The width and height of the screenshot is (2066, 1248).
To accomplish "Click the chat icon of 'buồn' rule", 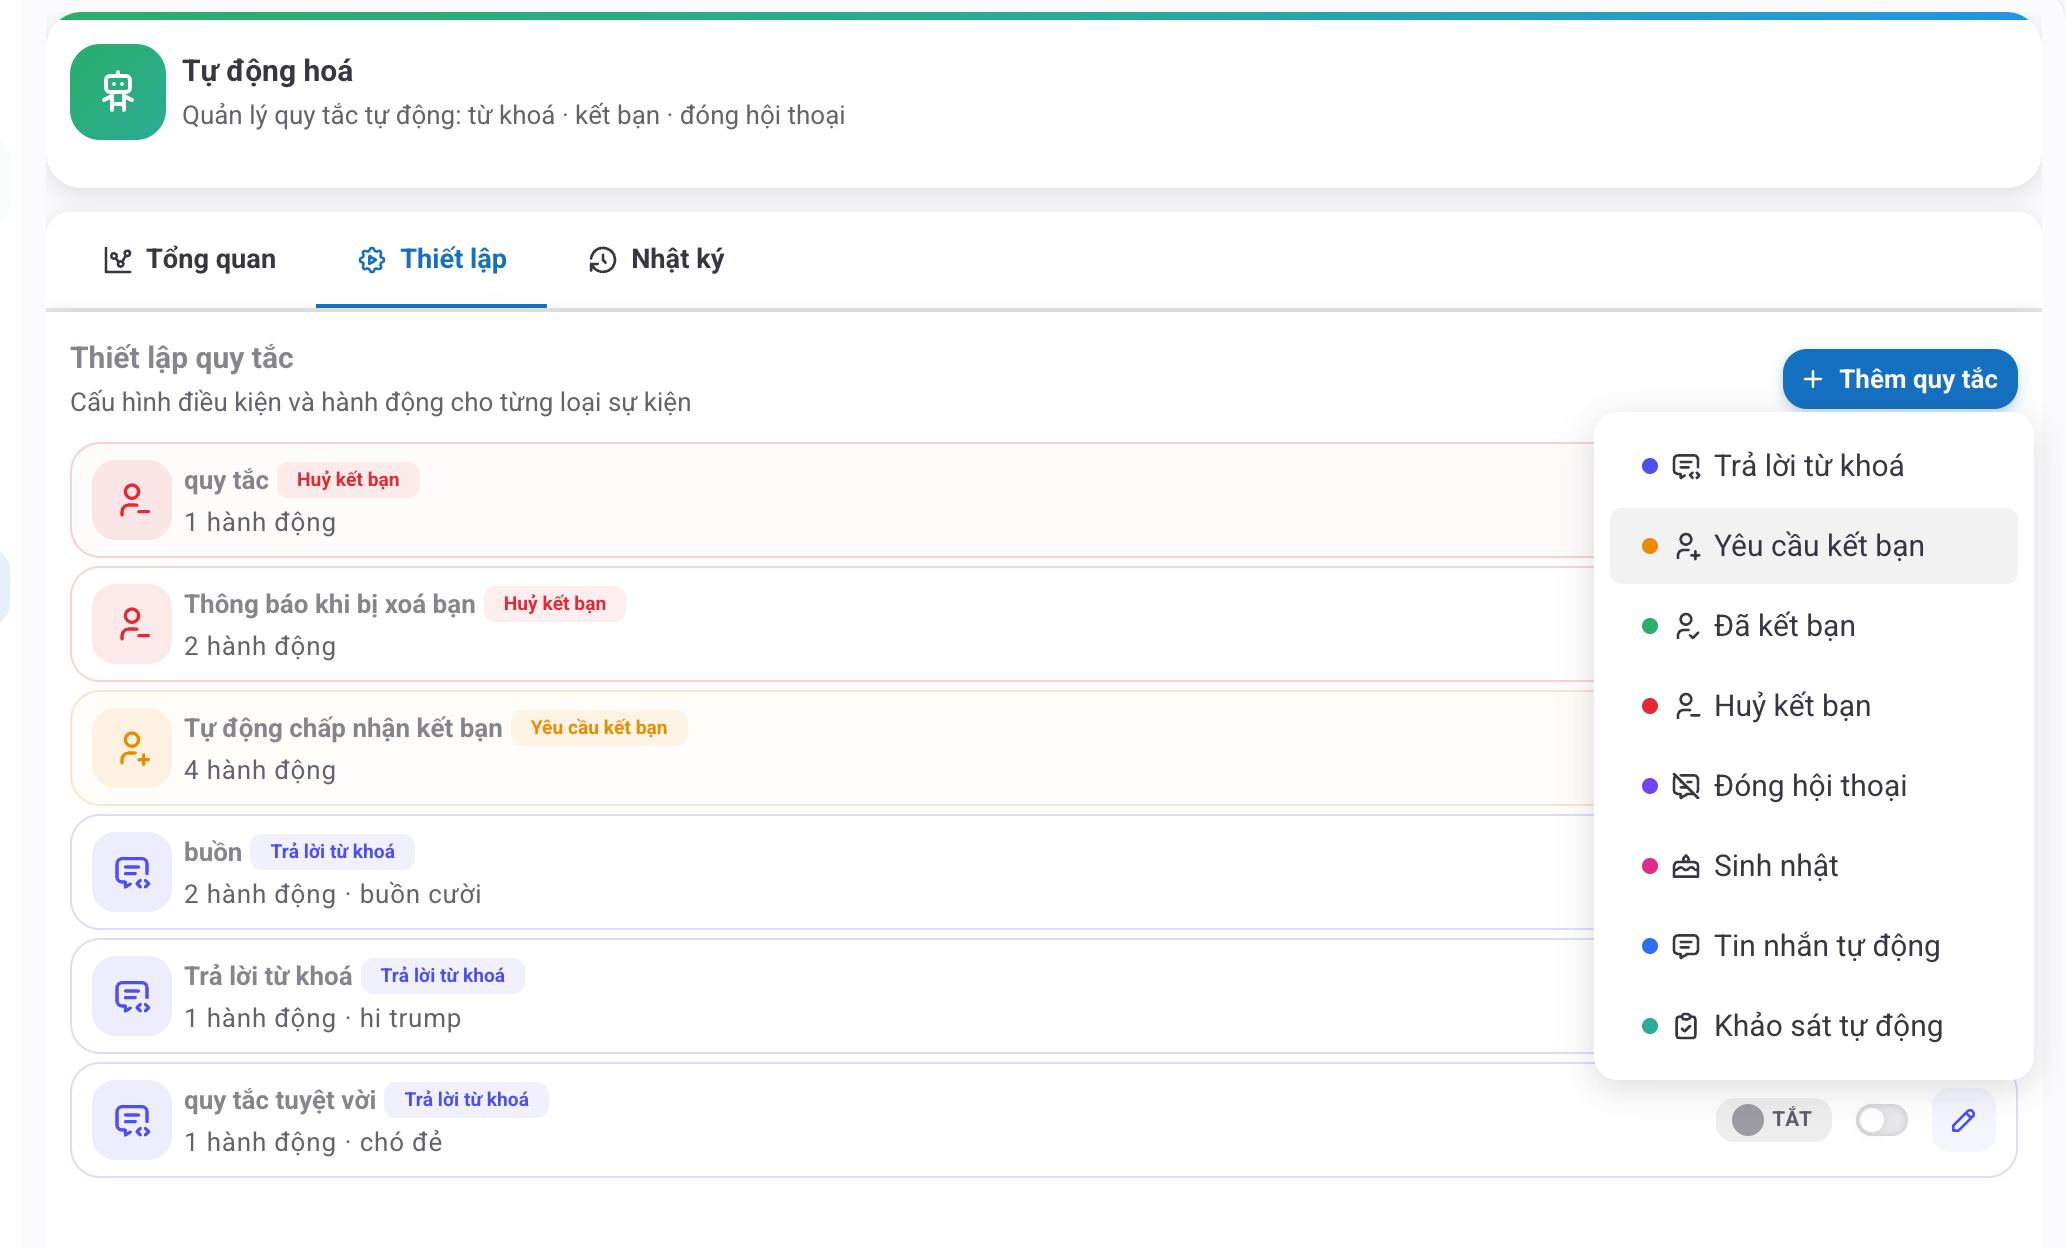I will pos(132,872).
